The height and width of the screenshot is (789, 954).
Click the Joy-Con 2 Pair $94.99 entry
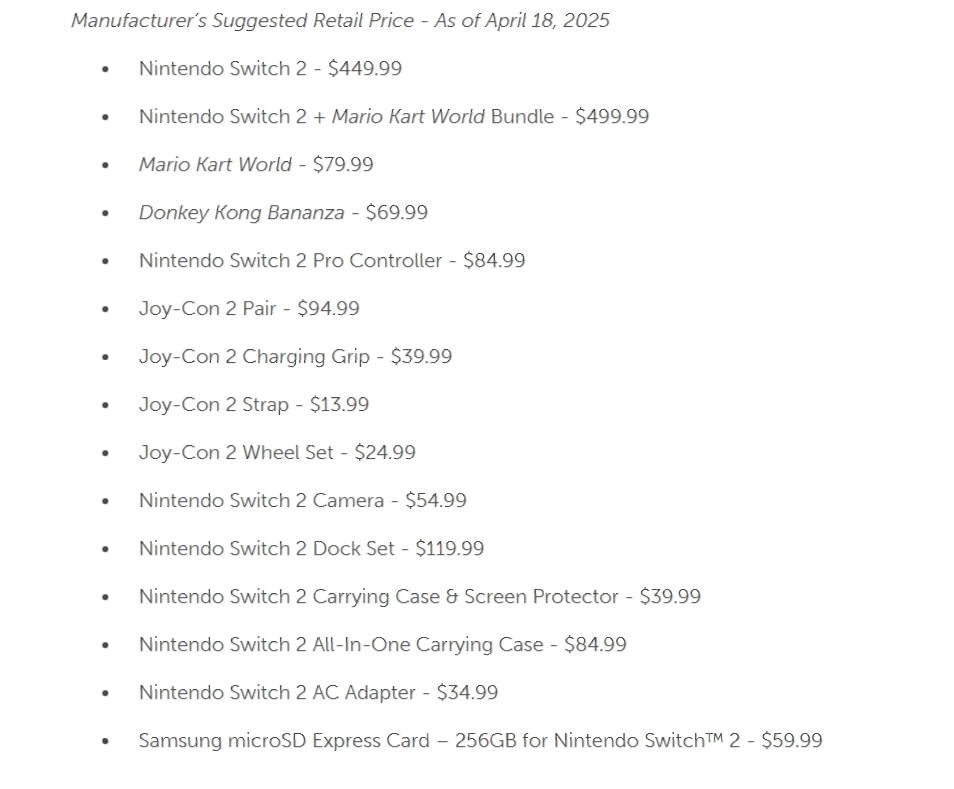click(x=249, y=308)
